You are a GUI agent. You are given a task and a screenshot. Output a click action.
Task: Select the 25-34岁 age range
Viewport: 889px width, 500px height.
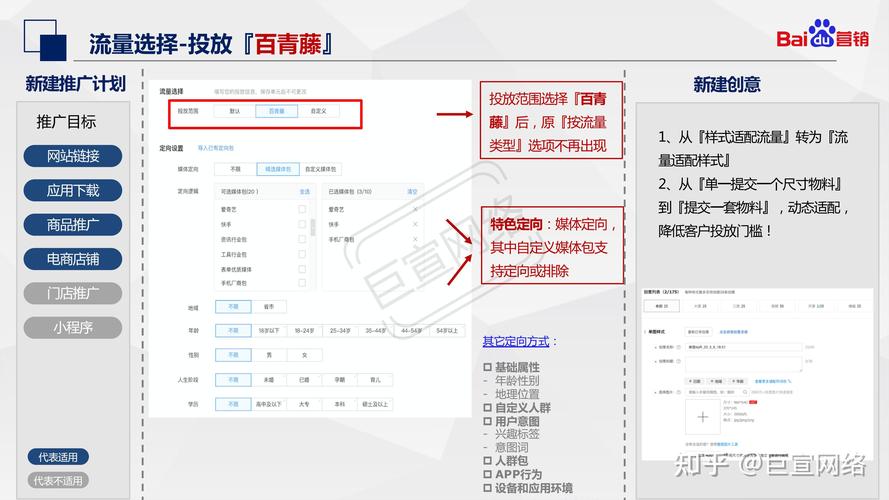pyautogui.click(x=340, y=330)
